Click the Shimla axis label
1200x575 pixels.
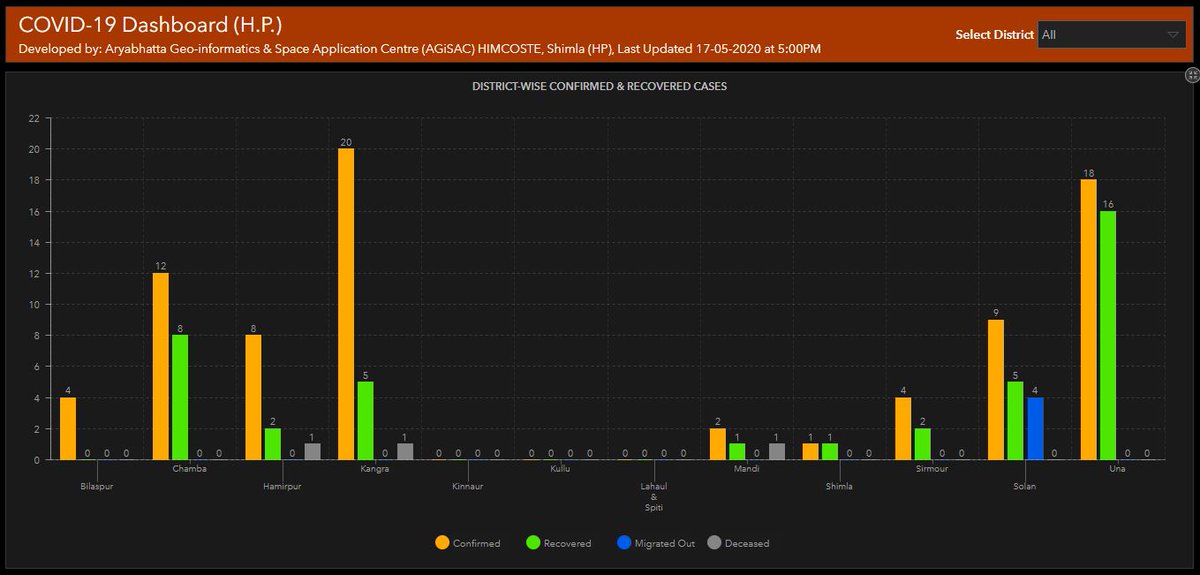(840, 485)
